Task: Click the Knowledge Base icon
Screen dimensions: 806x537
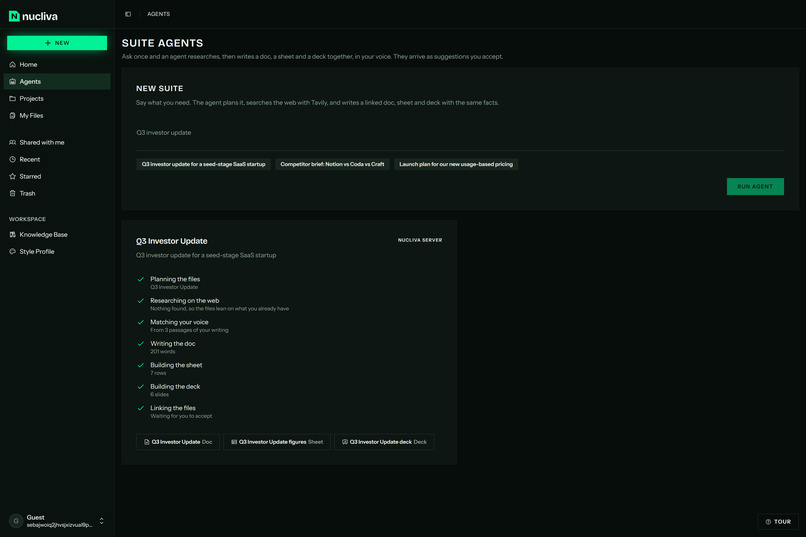Action: point(12,234)
